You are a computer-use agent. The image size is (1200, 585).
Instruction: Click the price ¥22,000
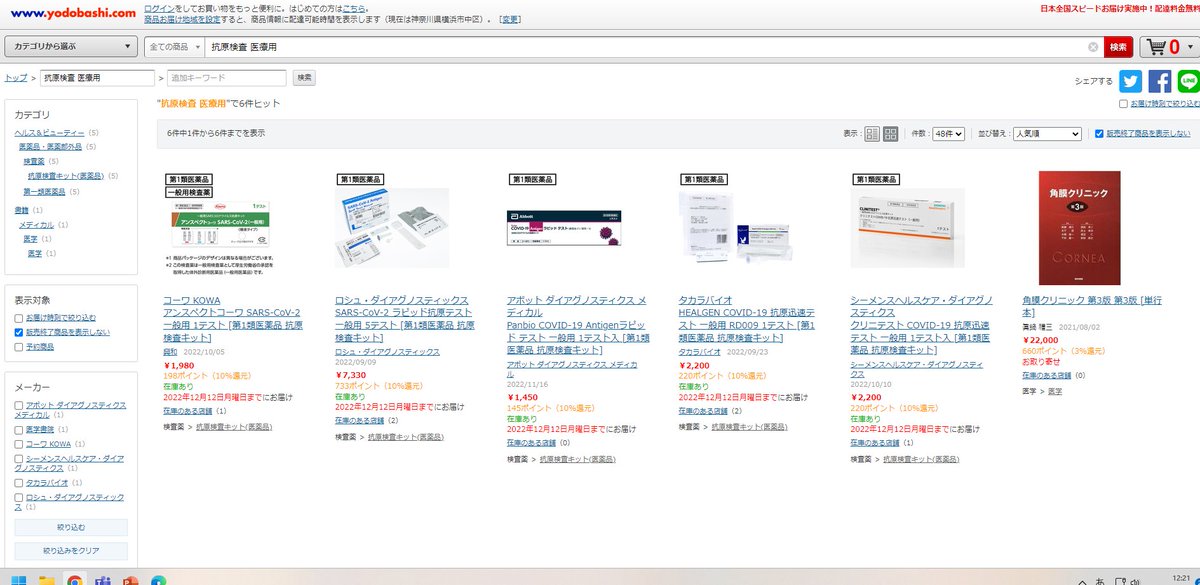tap(1040, 338)
